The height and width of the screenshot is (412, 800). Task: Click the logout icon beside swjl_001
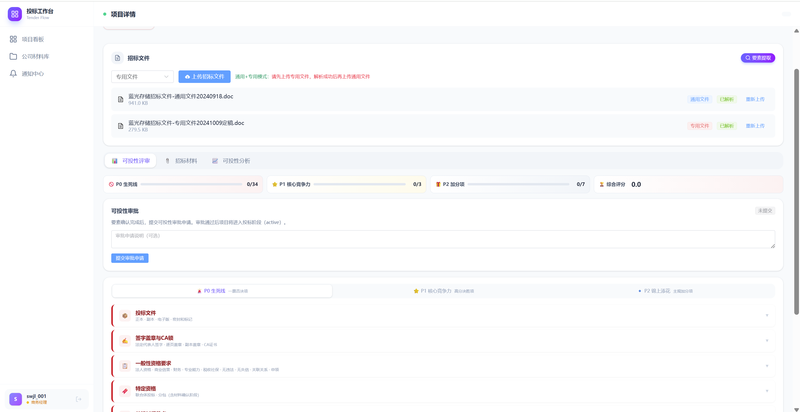pos(79,399)
